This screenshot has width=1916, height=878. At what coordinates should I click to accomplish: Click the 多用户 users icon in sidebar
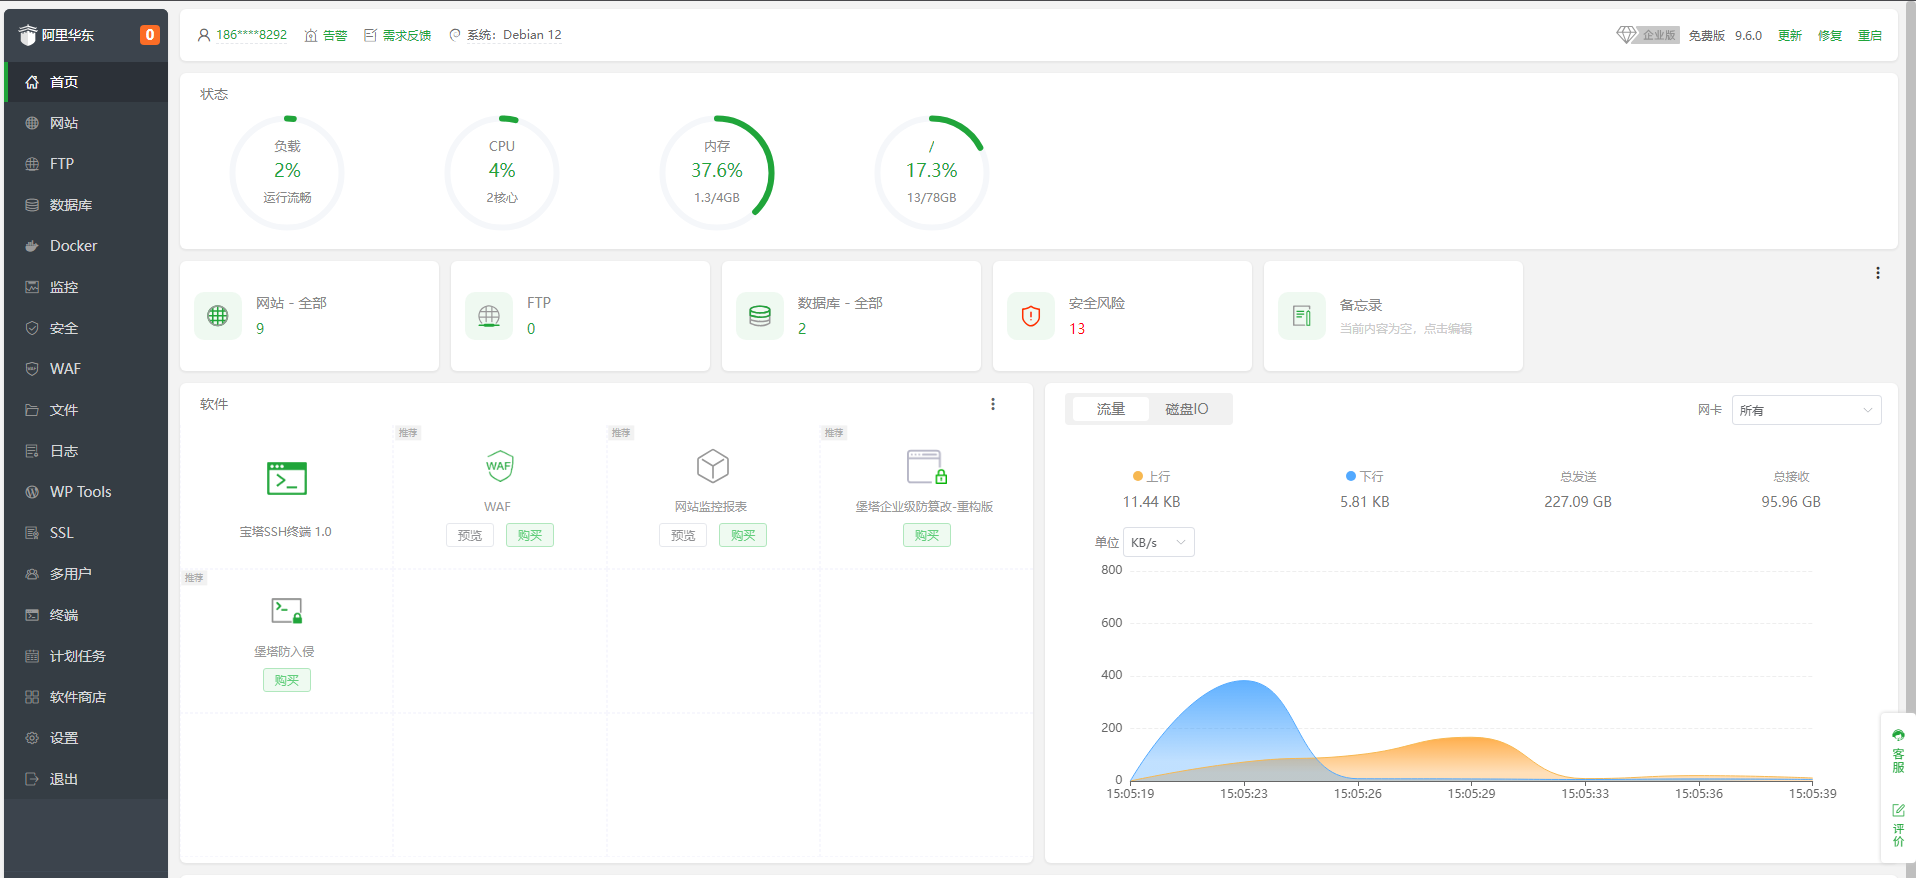click(32, 574)
